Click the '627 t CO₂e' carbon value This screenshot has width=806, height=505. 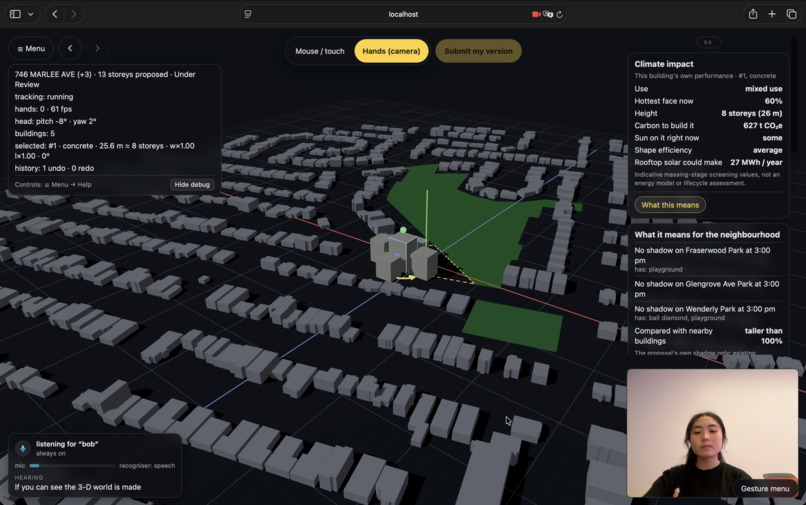point(762,125)
